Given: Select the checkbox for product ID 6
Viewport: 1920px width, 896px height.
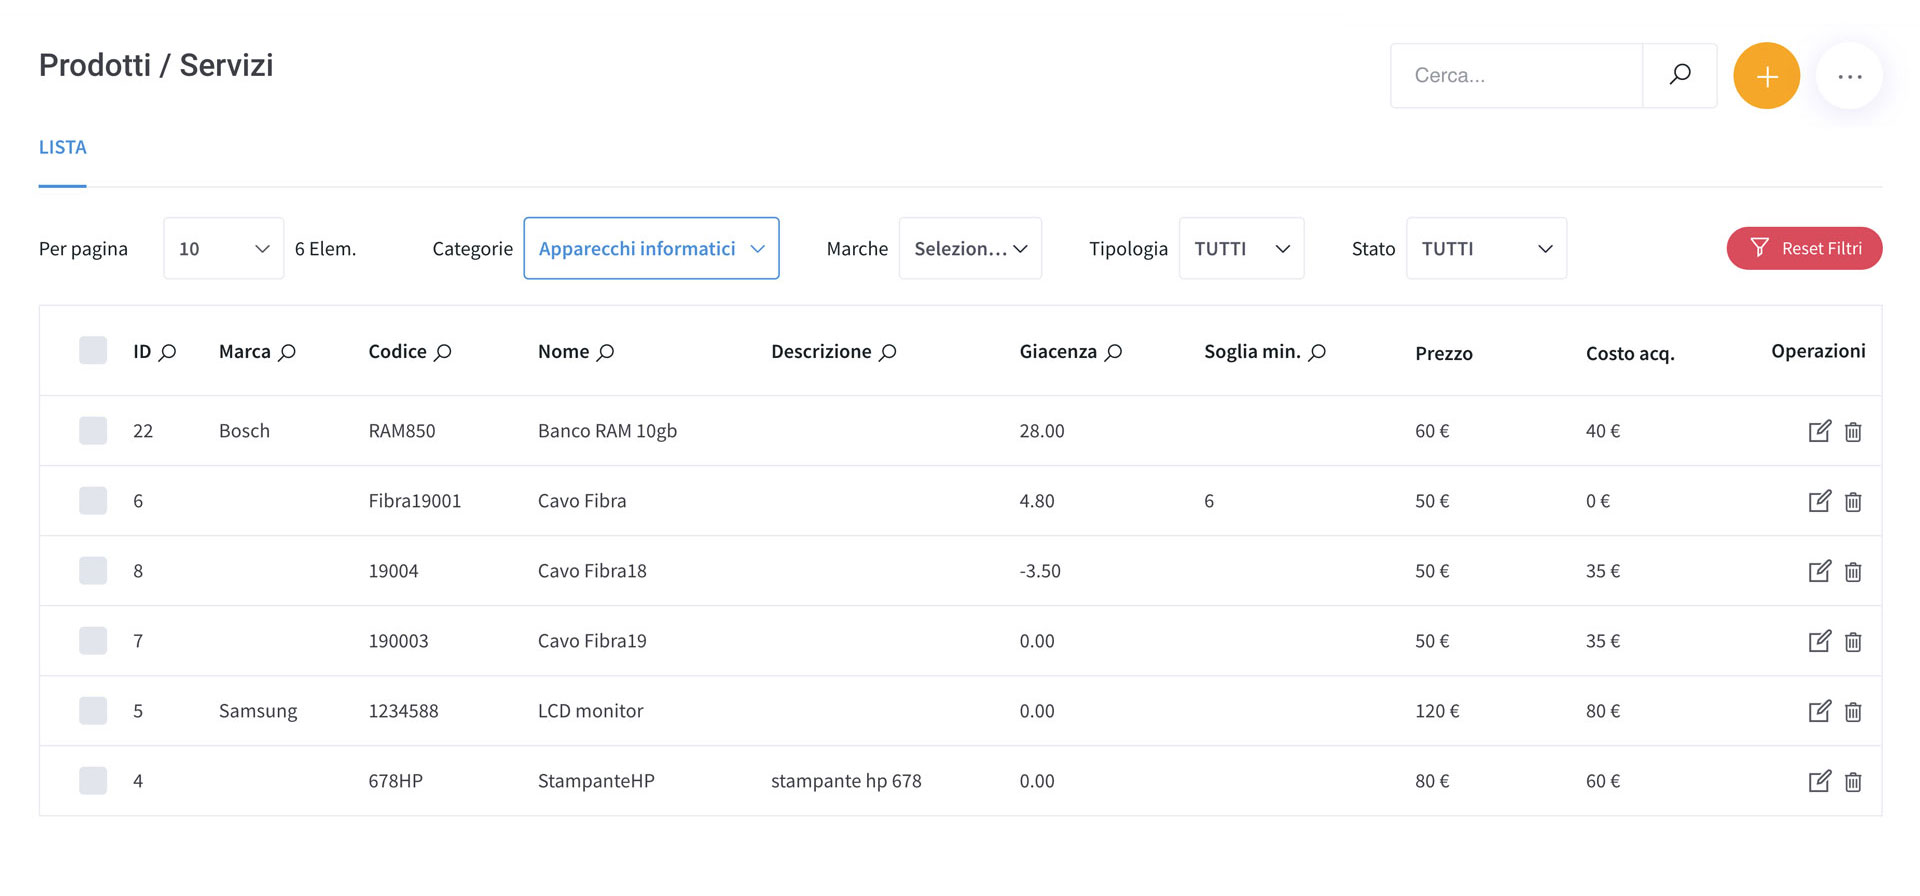Looking at the screenshot, I should pos(93,501).
